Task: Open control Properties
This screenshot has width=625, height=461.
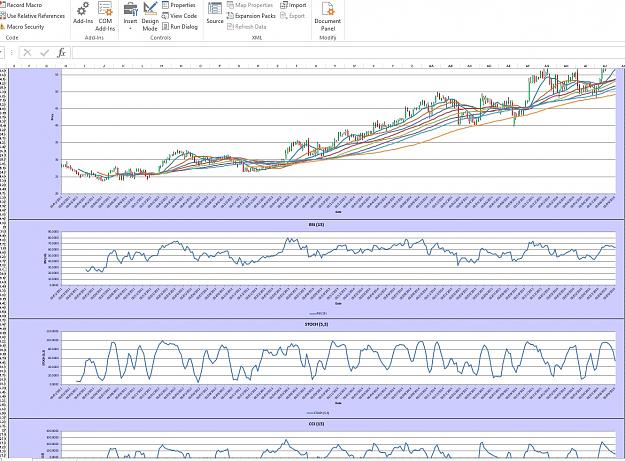Action: [x=179, y=5]
